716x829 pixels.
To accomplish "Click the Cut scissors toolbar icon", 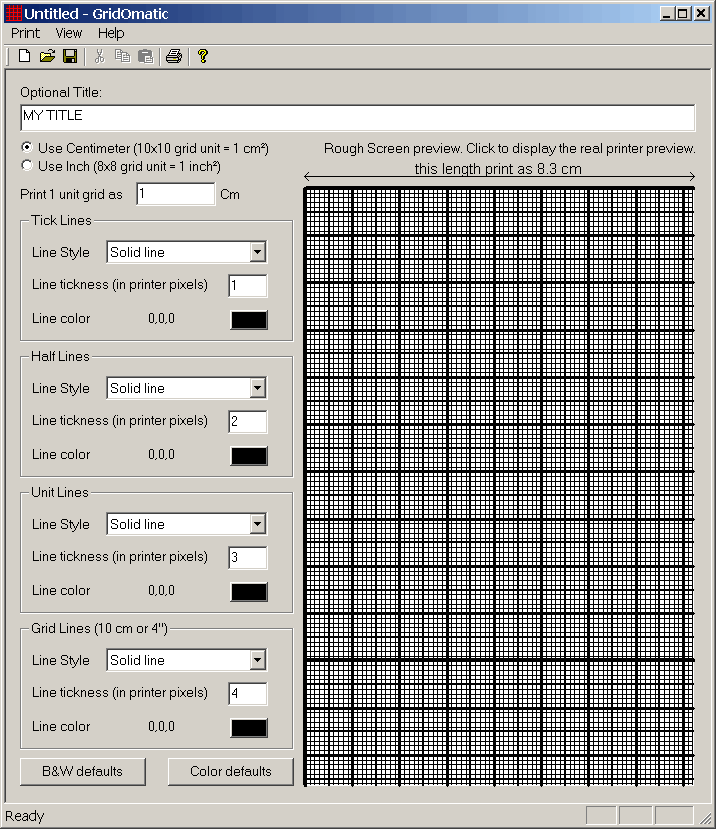I will click(x=100, y=56).
